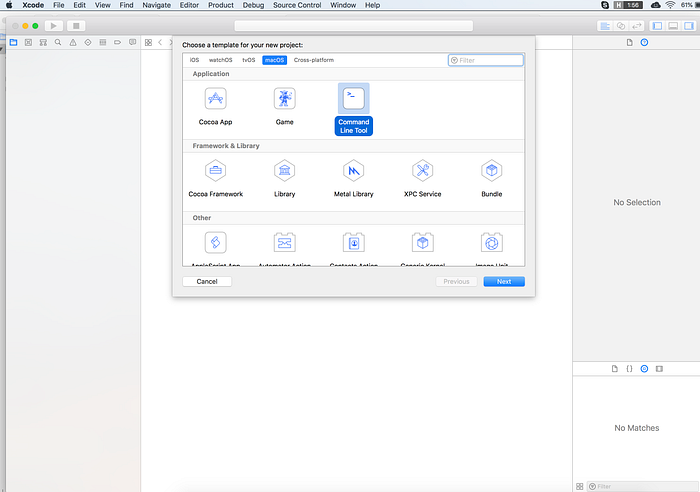
Task: Select the XPC Service template
Action: click(x=422, y=179)
